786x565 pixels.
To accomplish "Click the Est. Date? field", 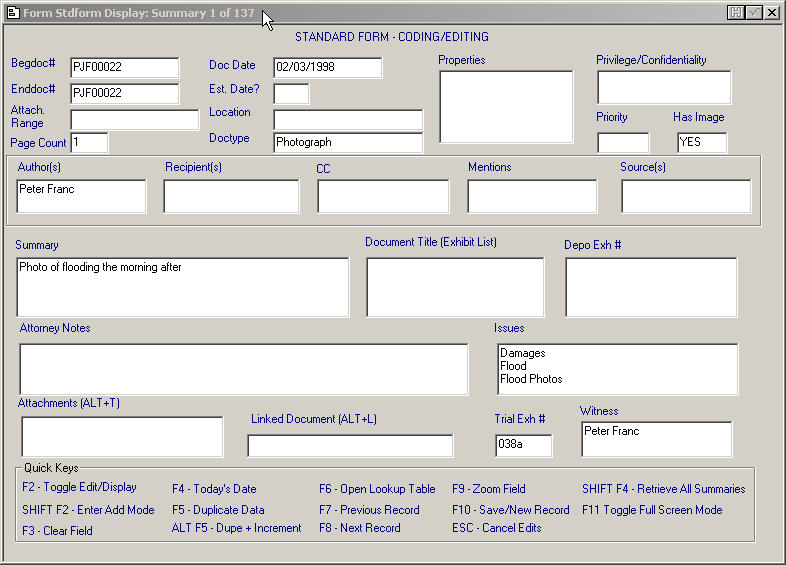I will pos(291,94).
